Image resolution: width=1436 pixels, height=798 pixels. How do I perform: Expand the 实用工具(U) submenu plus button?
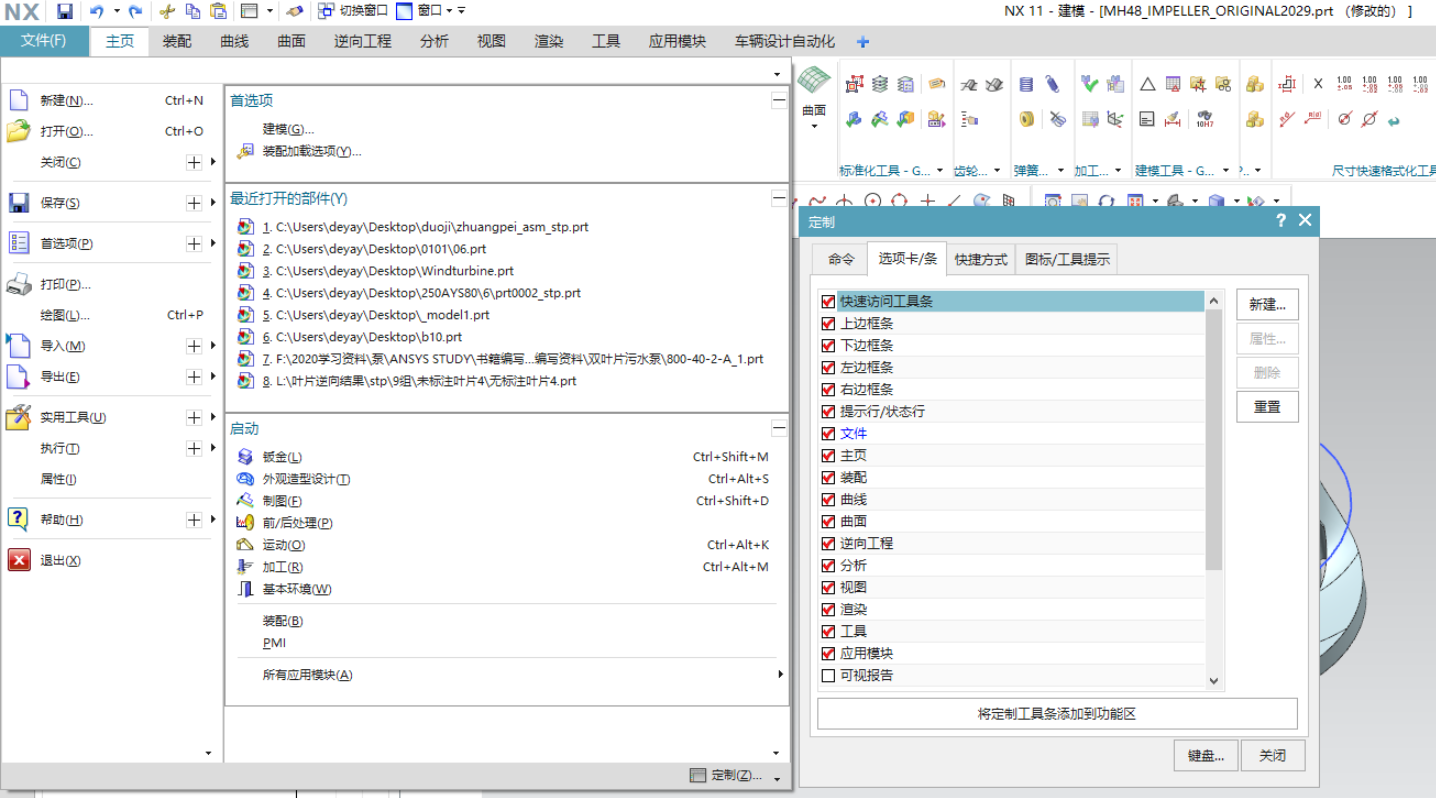194,417
